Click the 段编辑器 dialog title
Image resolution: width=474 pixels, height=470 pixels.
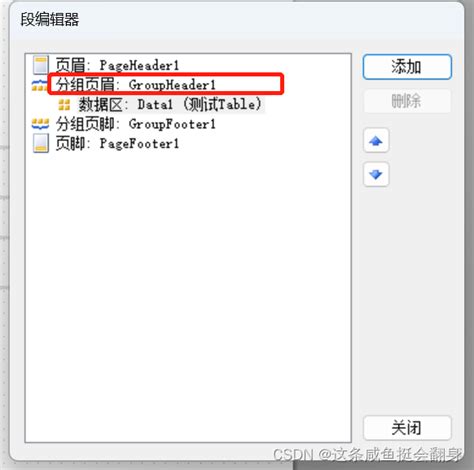[50, 19]
